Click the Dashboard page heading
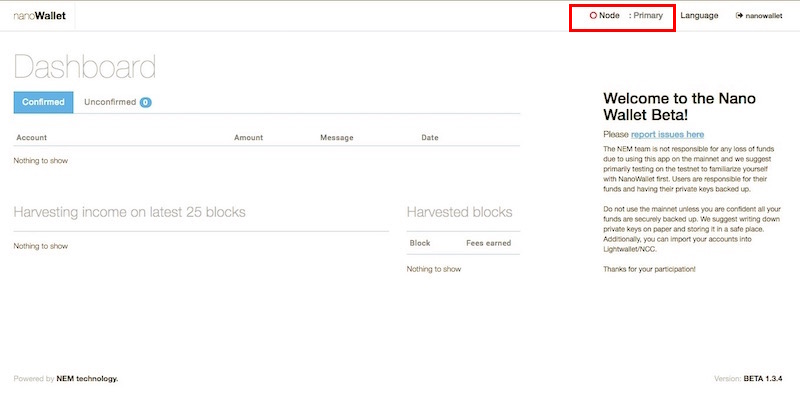The image size is (800, 396). coord(85,67)
